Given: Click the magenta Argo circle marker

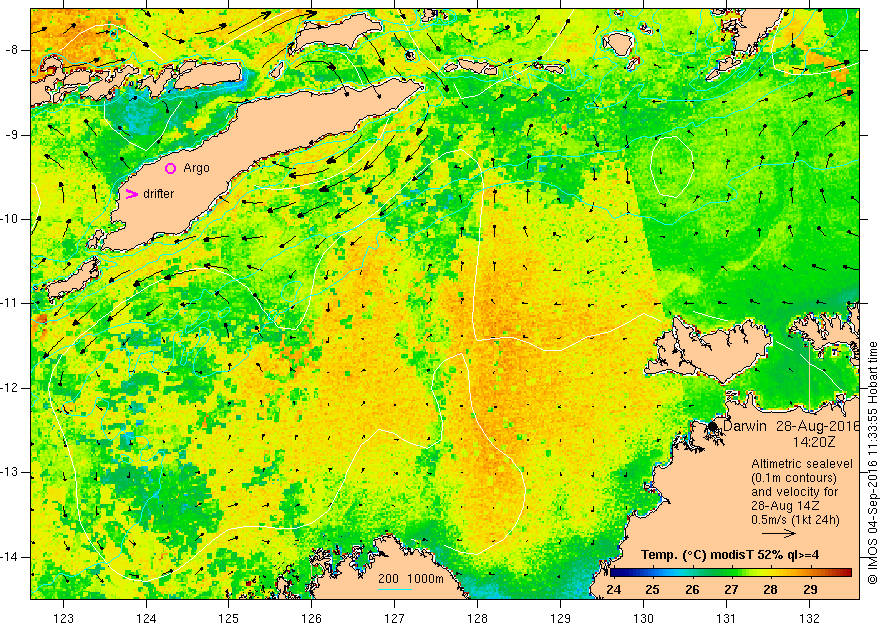Looking at the screenshot, I should pyautogui.click(x=171, y=168).
